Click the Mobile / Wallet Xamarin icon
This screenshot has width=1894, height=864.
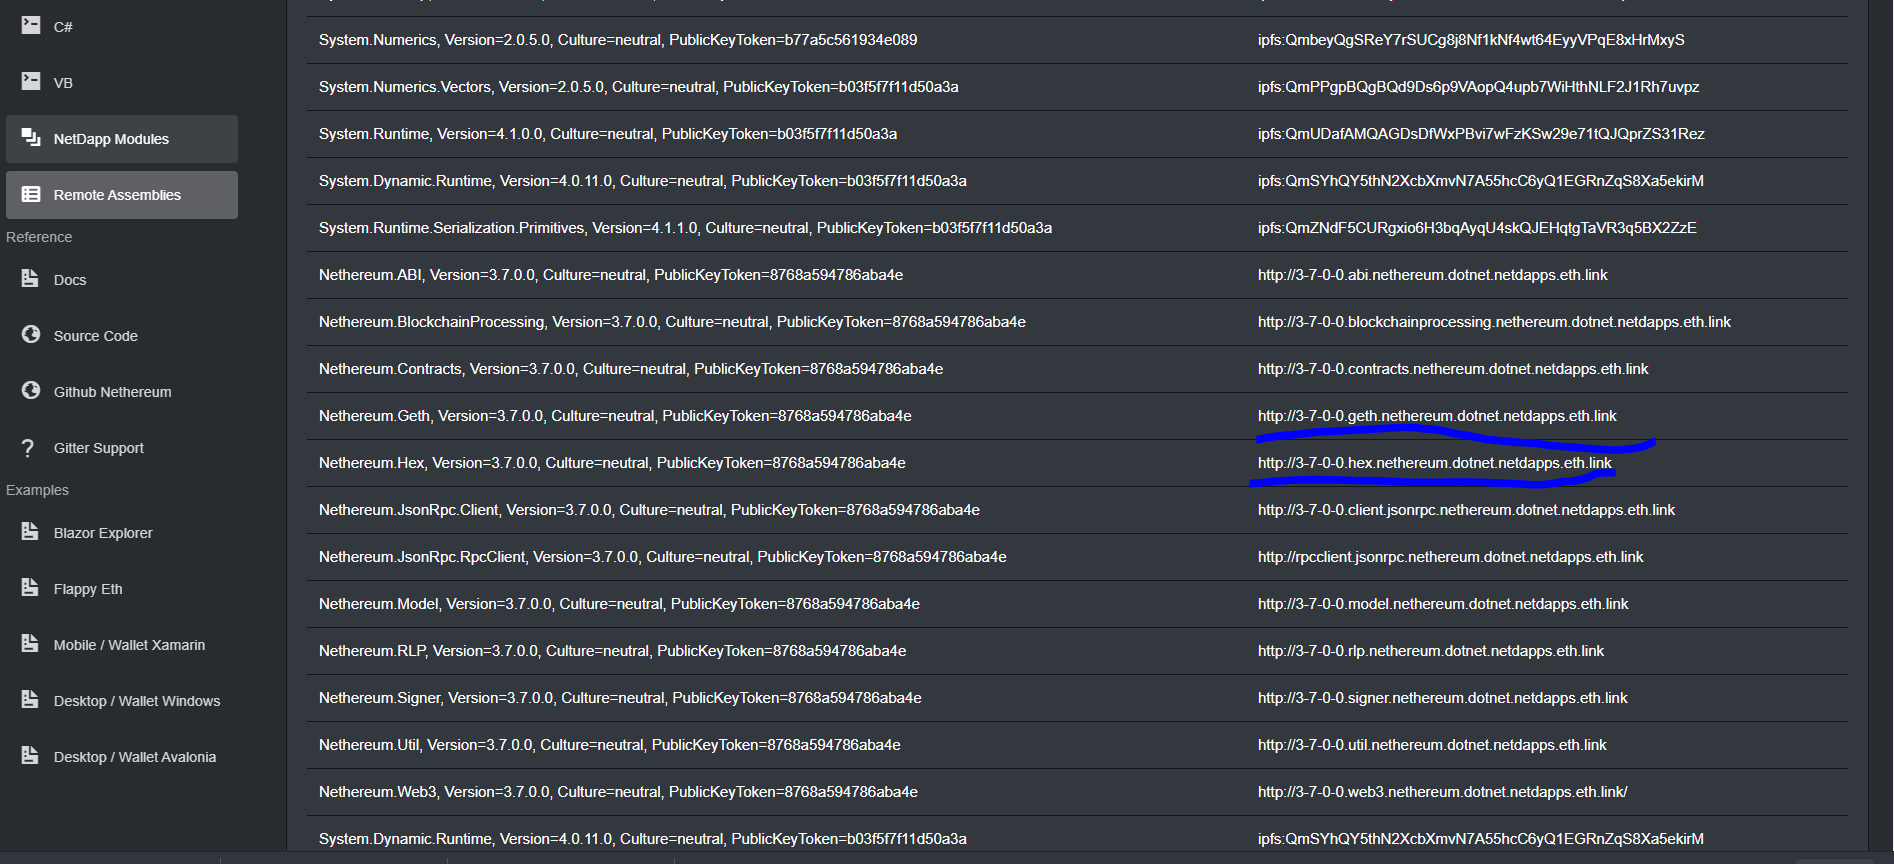point(31,643)
